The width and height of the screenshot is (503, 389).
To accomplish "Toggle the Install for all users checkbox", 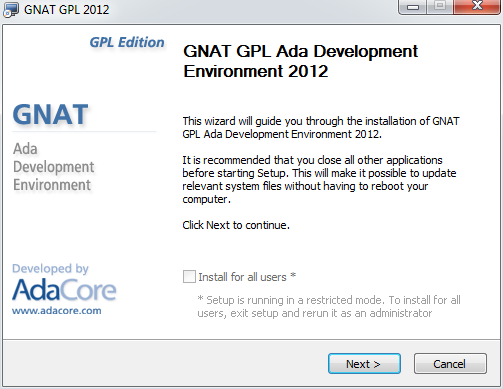I will click(189, 277).
